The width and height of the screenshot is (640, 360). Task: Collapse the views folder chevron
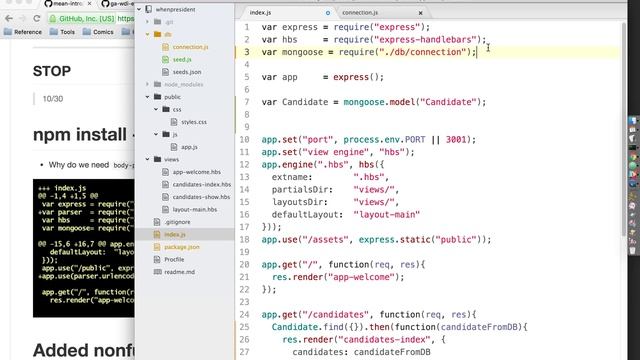pyautogui.click(x=148, y=159)
